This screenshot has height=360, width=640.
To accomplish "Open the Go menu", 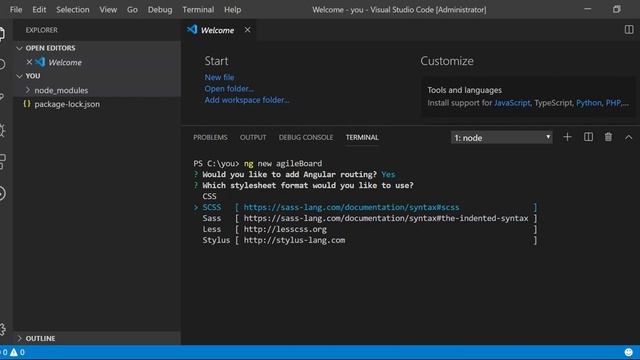I will (x=132, y=9).
